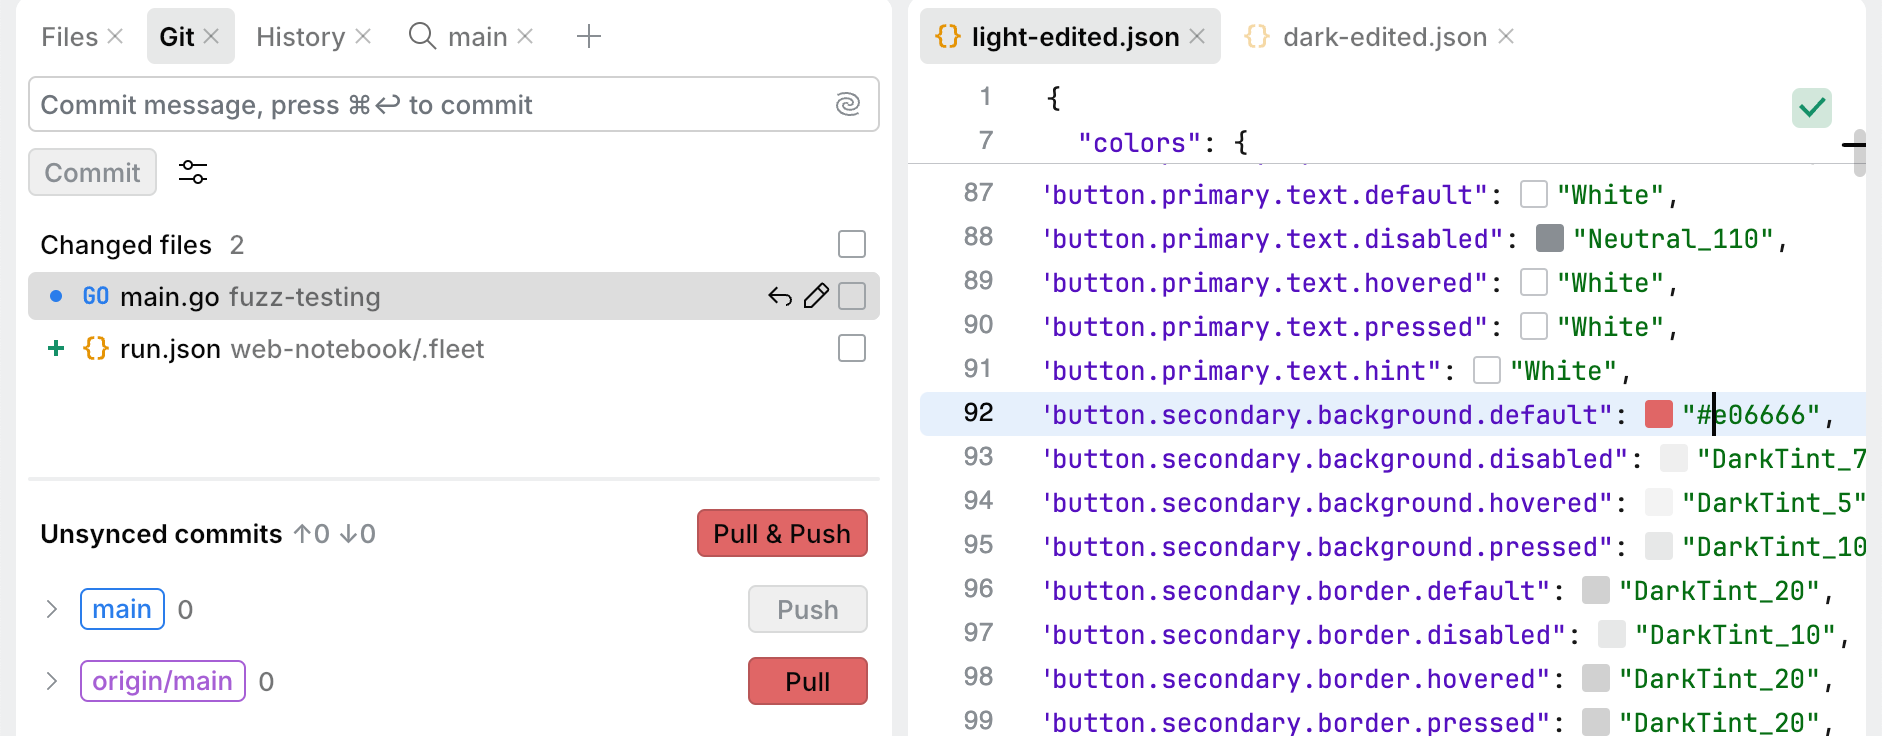Click the green checkmark inspection icon
Viewport: 1882px width, 736px height.
1811,108
